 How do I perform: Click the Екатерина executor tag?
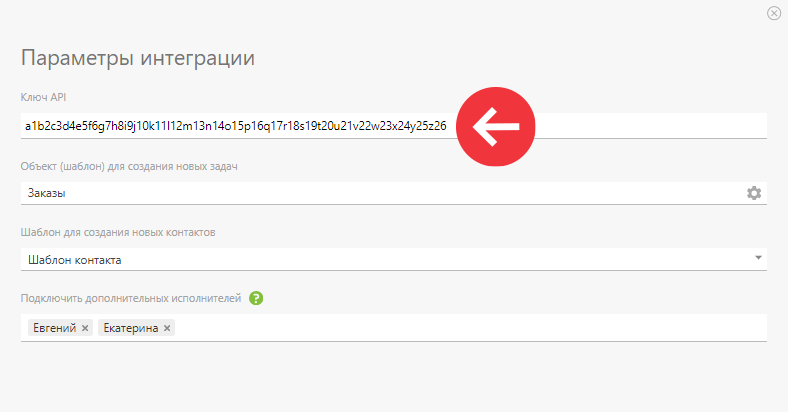136,328
